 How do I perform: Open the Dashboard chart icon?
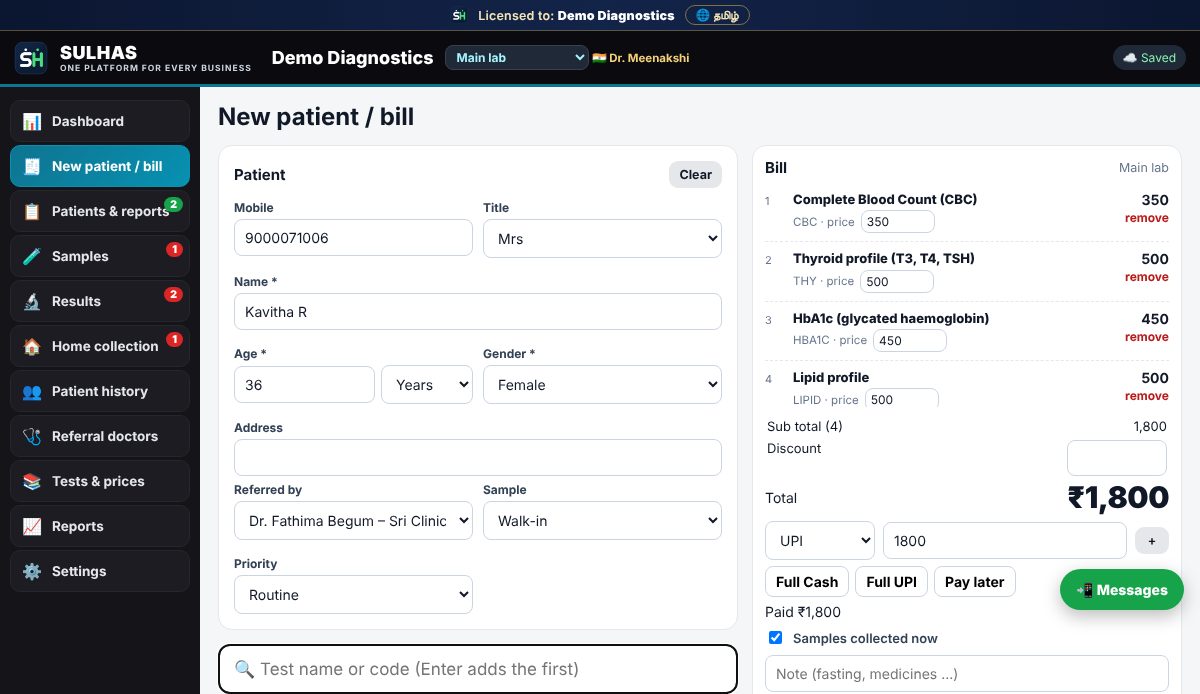32,121
